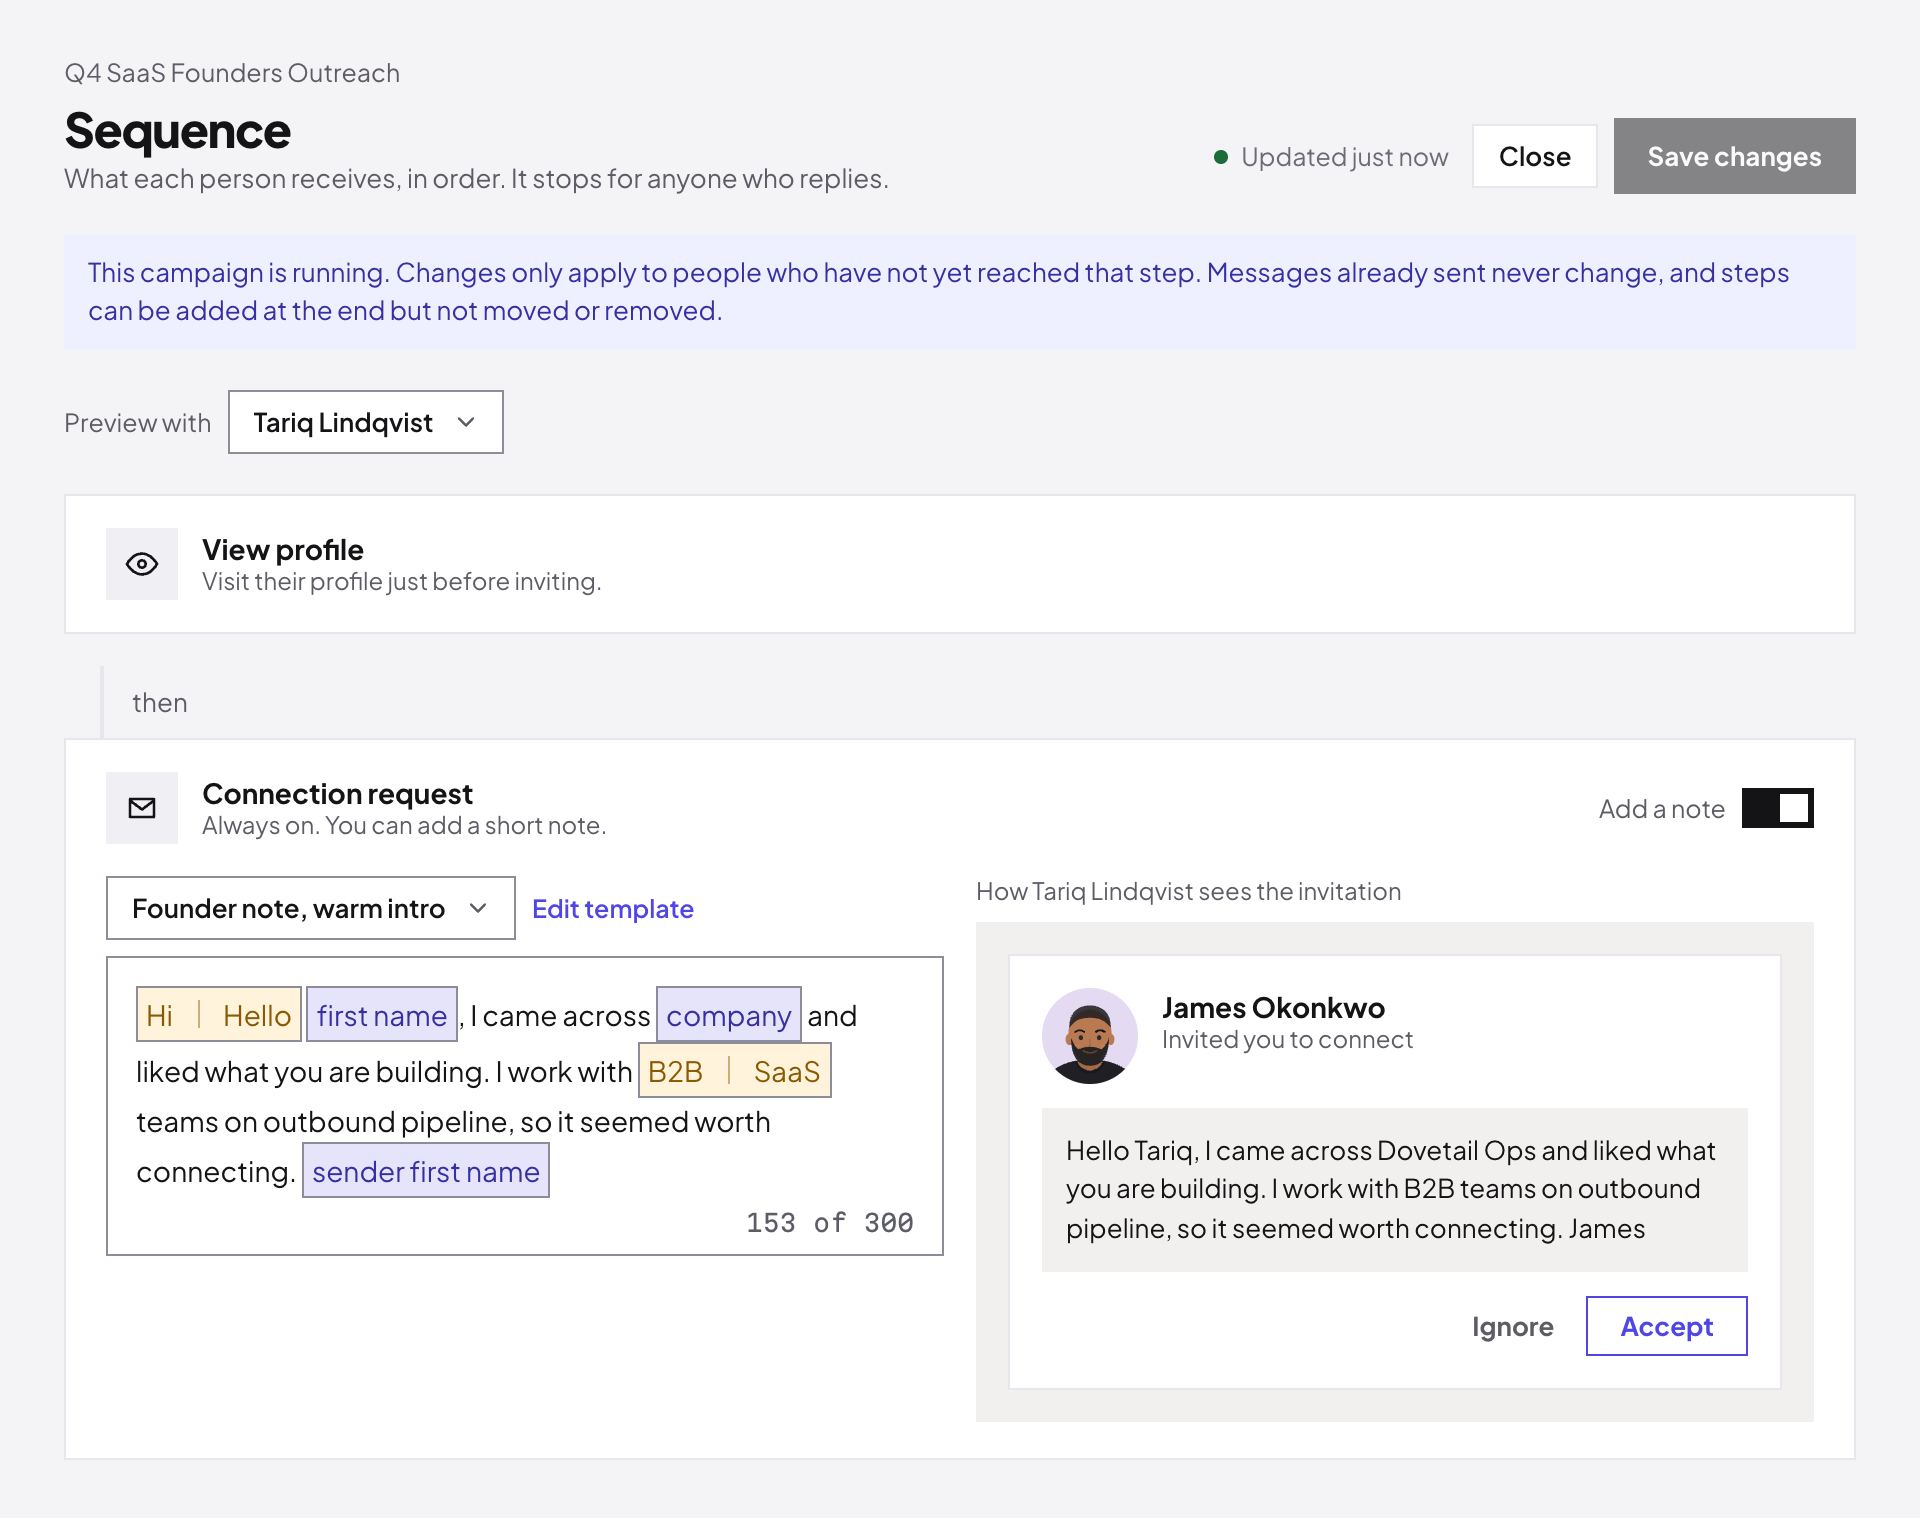
Task: Open the Tariq Lindqvist preview dropdown
Action: click(x=366, y=422)
